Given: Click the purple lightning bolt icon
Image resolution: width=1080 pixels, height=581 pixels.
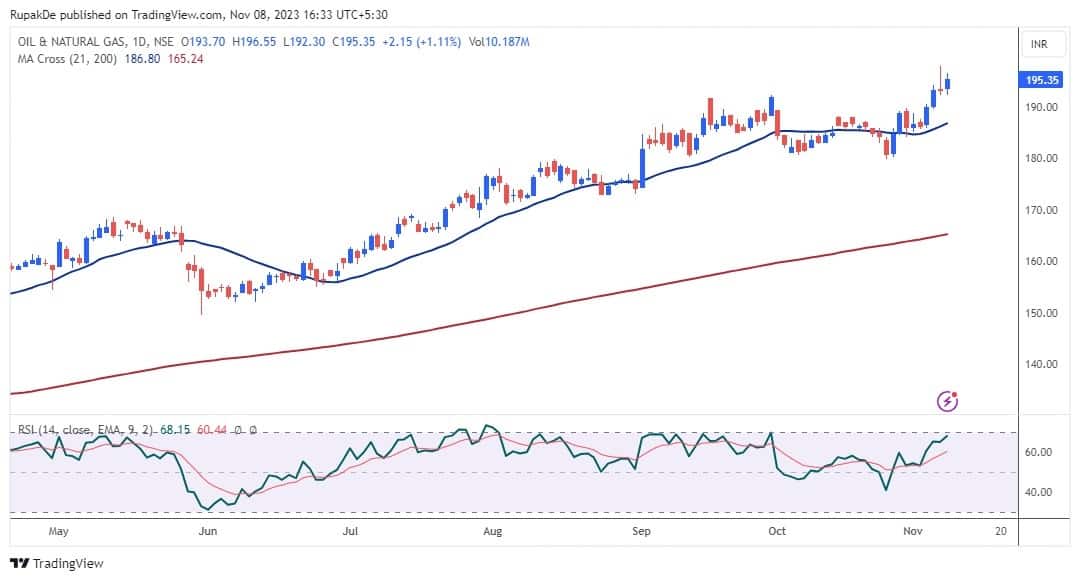Looking at the screenshot, I should tap(948, 401).
